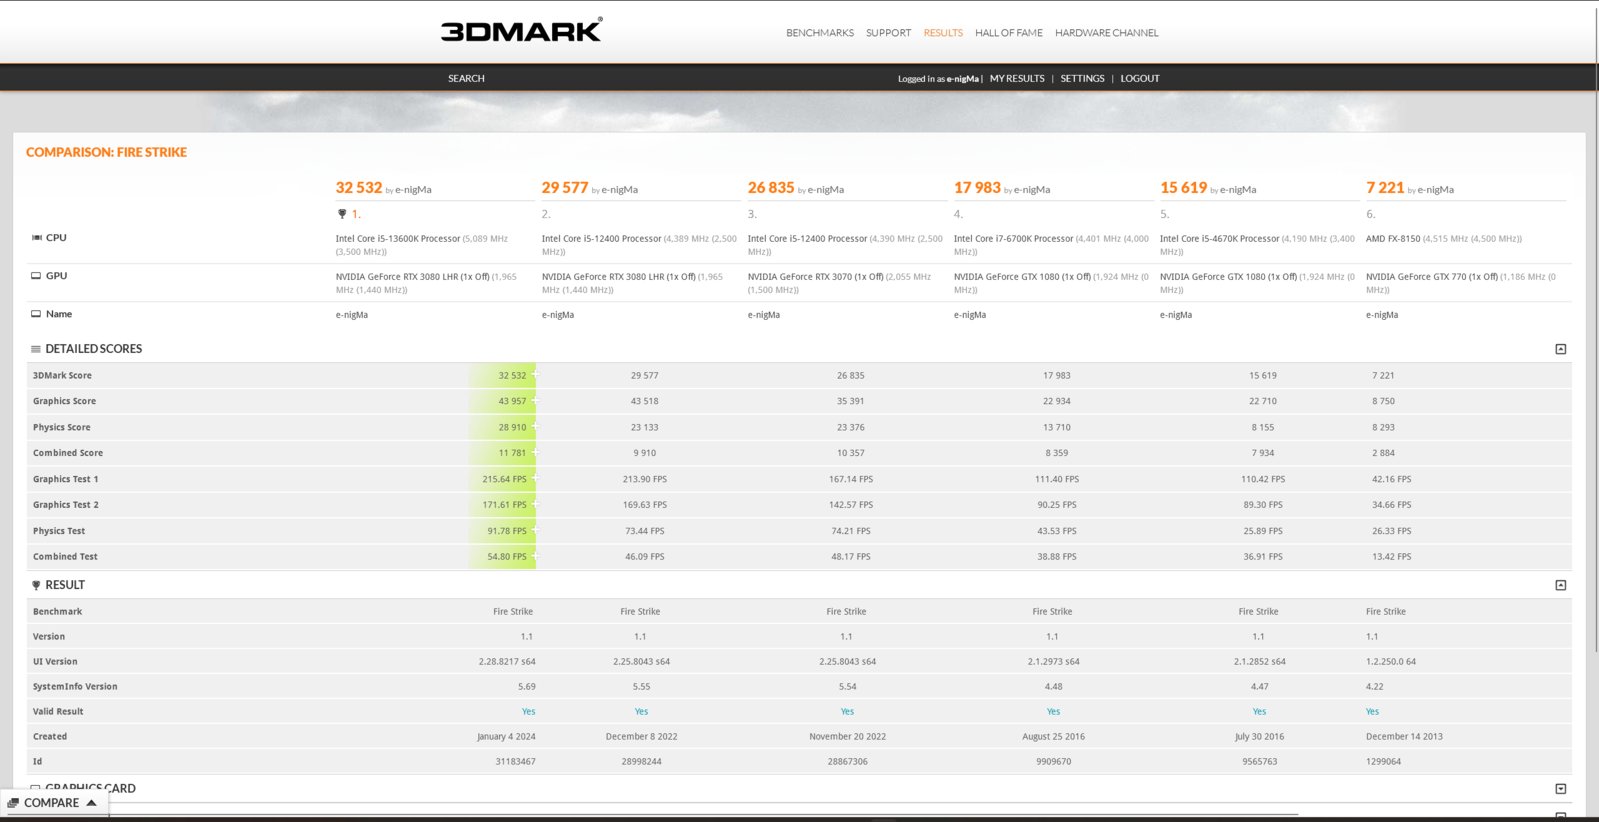Click the November 20 2022 created date

[847, 737]
